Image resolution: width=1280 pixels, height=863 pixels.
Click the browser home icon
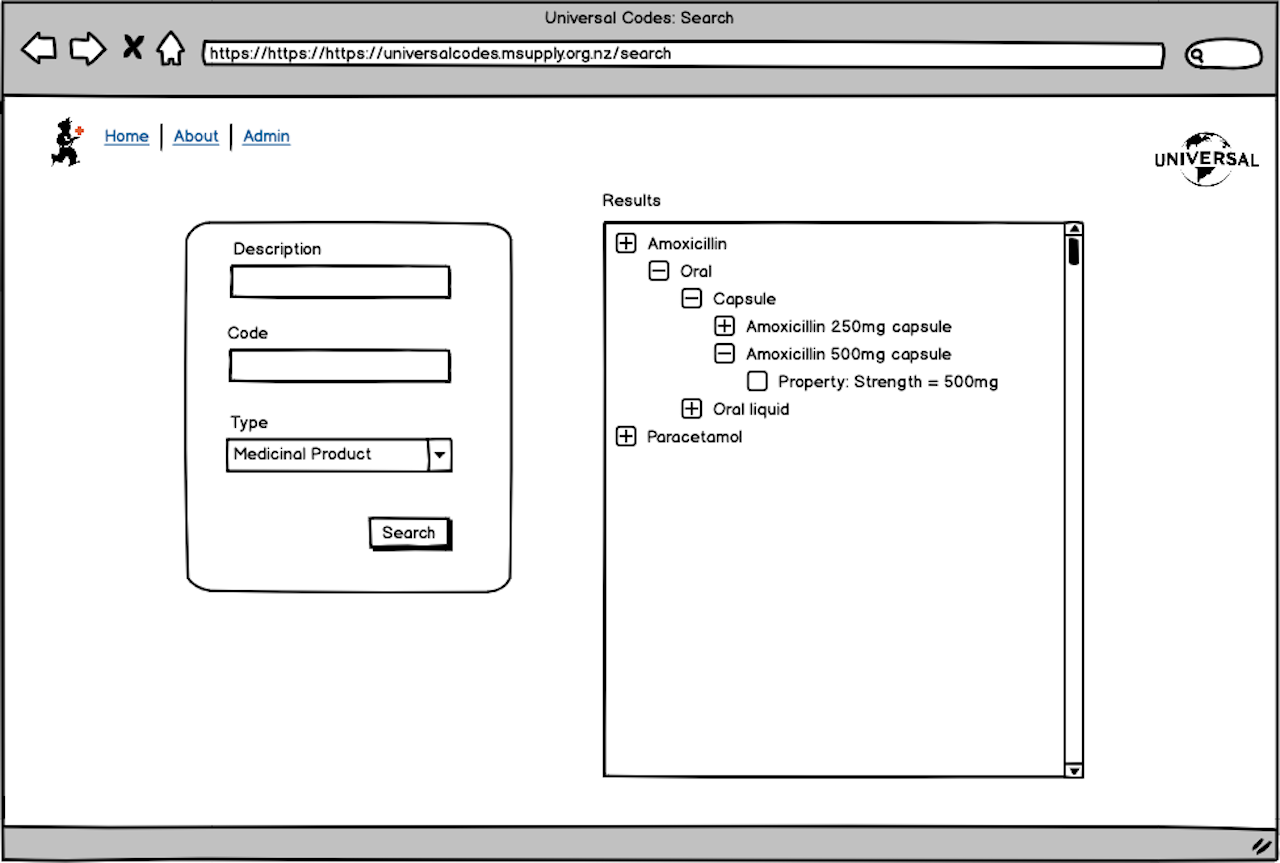[x=171, y=48]
